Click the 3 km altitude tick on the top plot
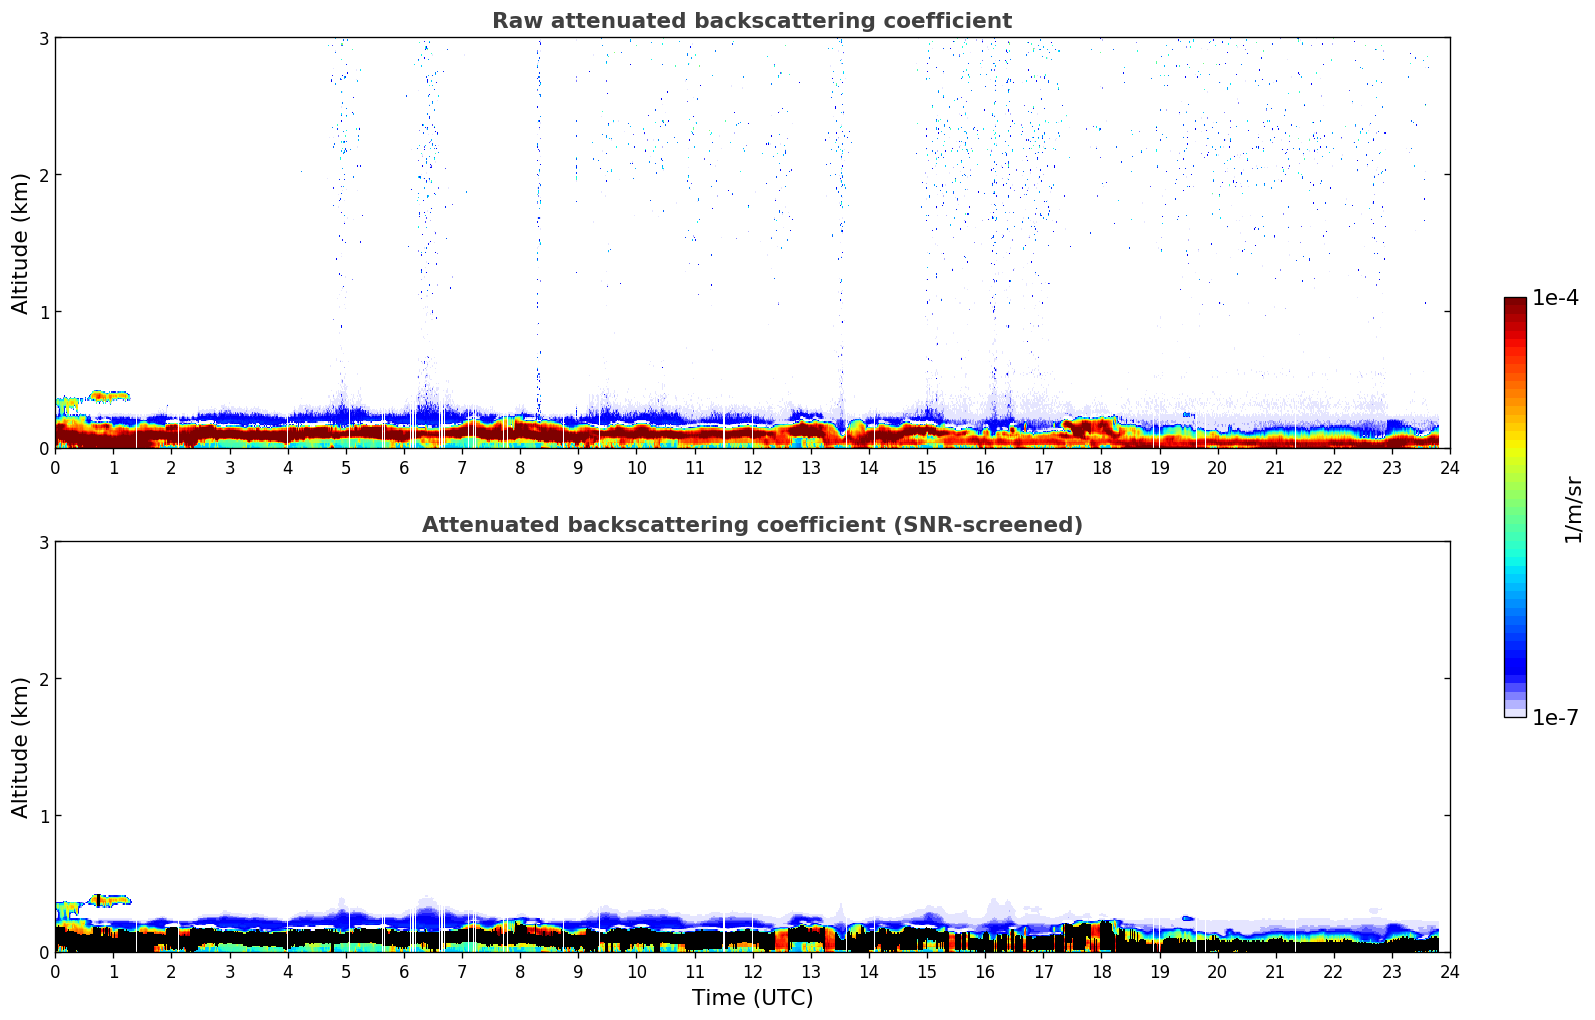The width and height of the screenshot is (1595, 1020). pyautogui.click(x=44, y=38)
